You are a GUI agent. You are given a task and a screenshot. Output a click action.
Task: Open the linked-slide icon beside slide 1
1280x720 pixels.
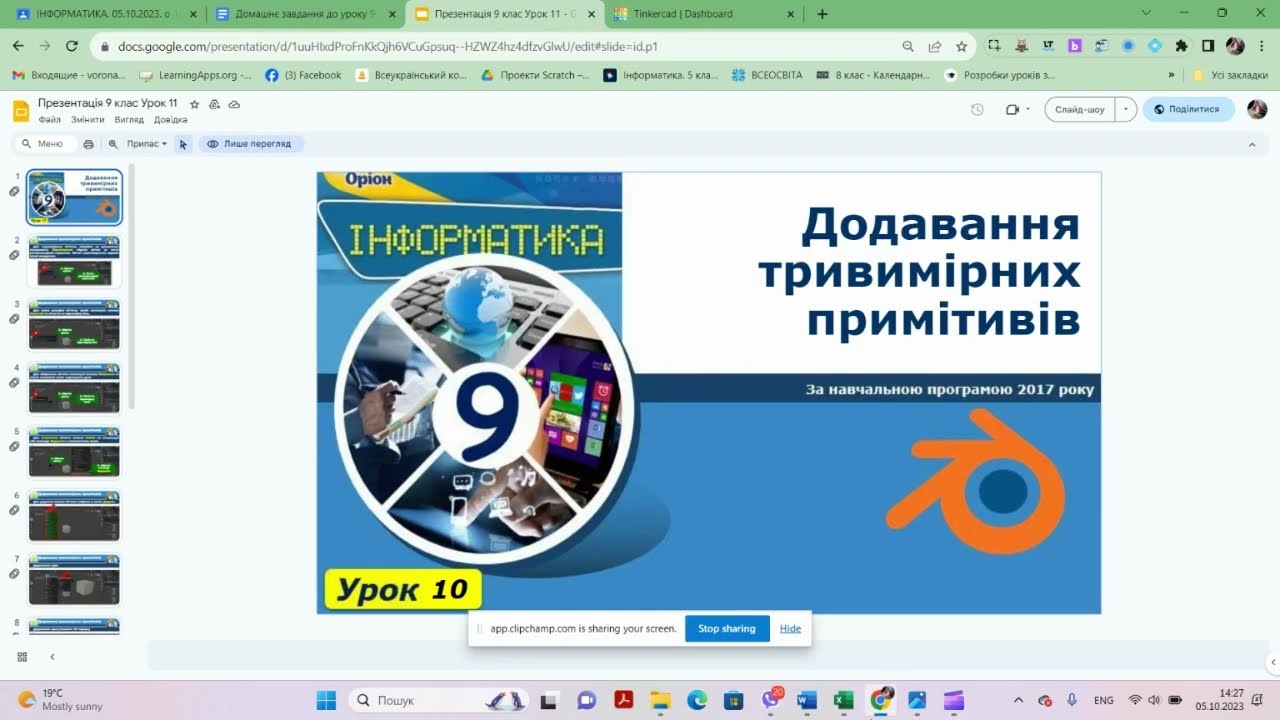coord(14,191)
